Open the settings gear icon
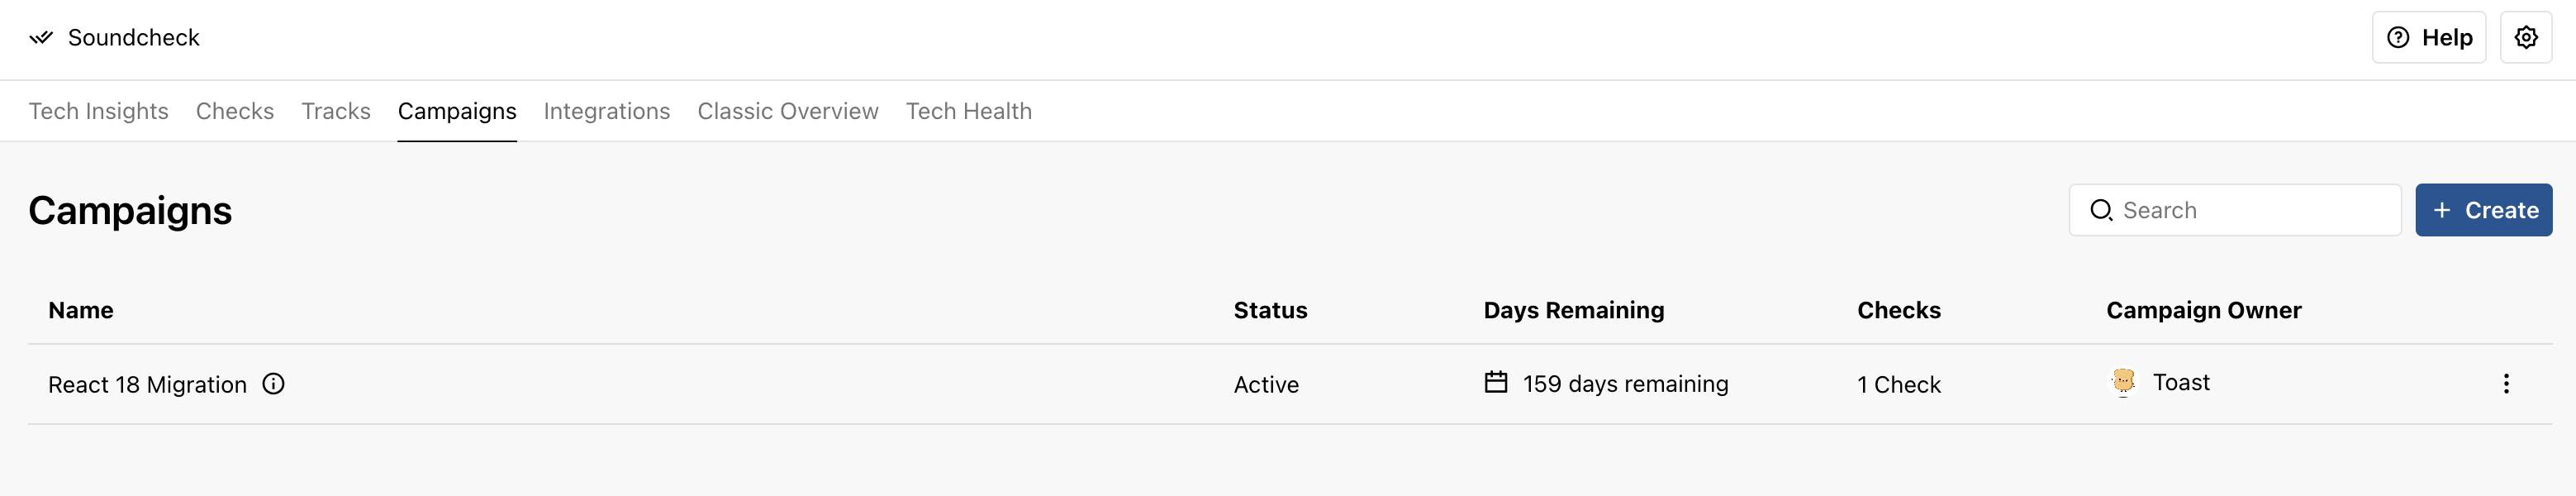The image size is (2576, 496). [2526, 38]
